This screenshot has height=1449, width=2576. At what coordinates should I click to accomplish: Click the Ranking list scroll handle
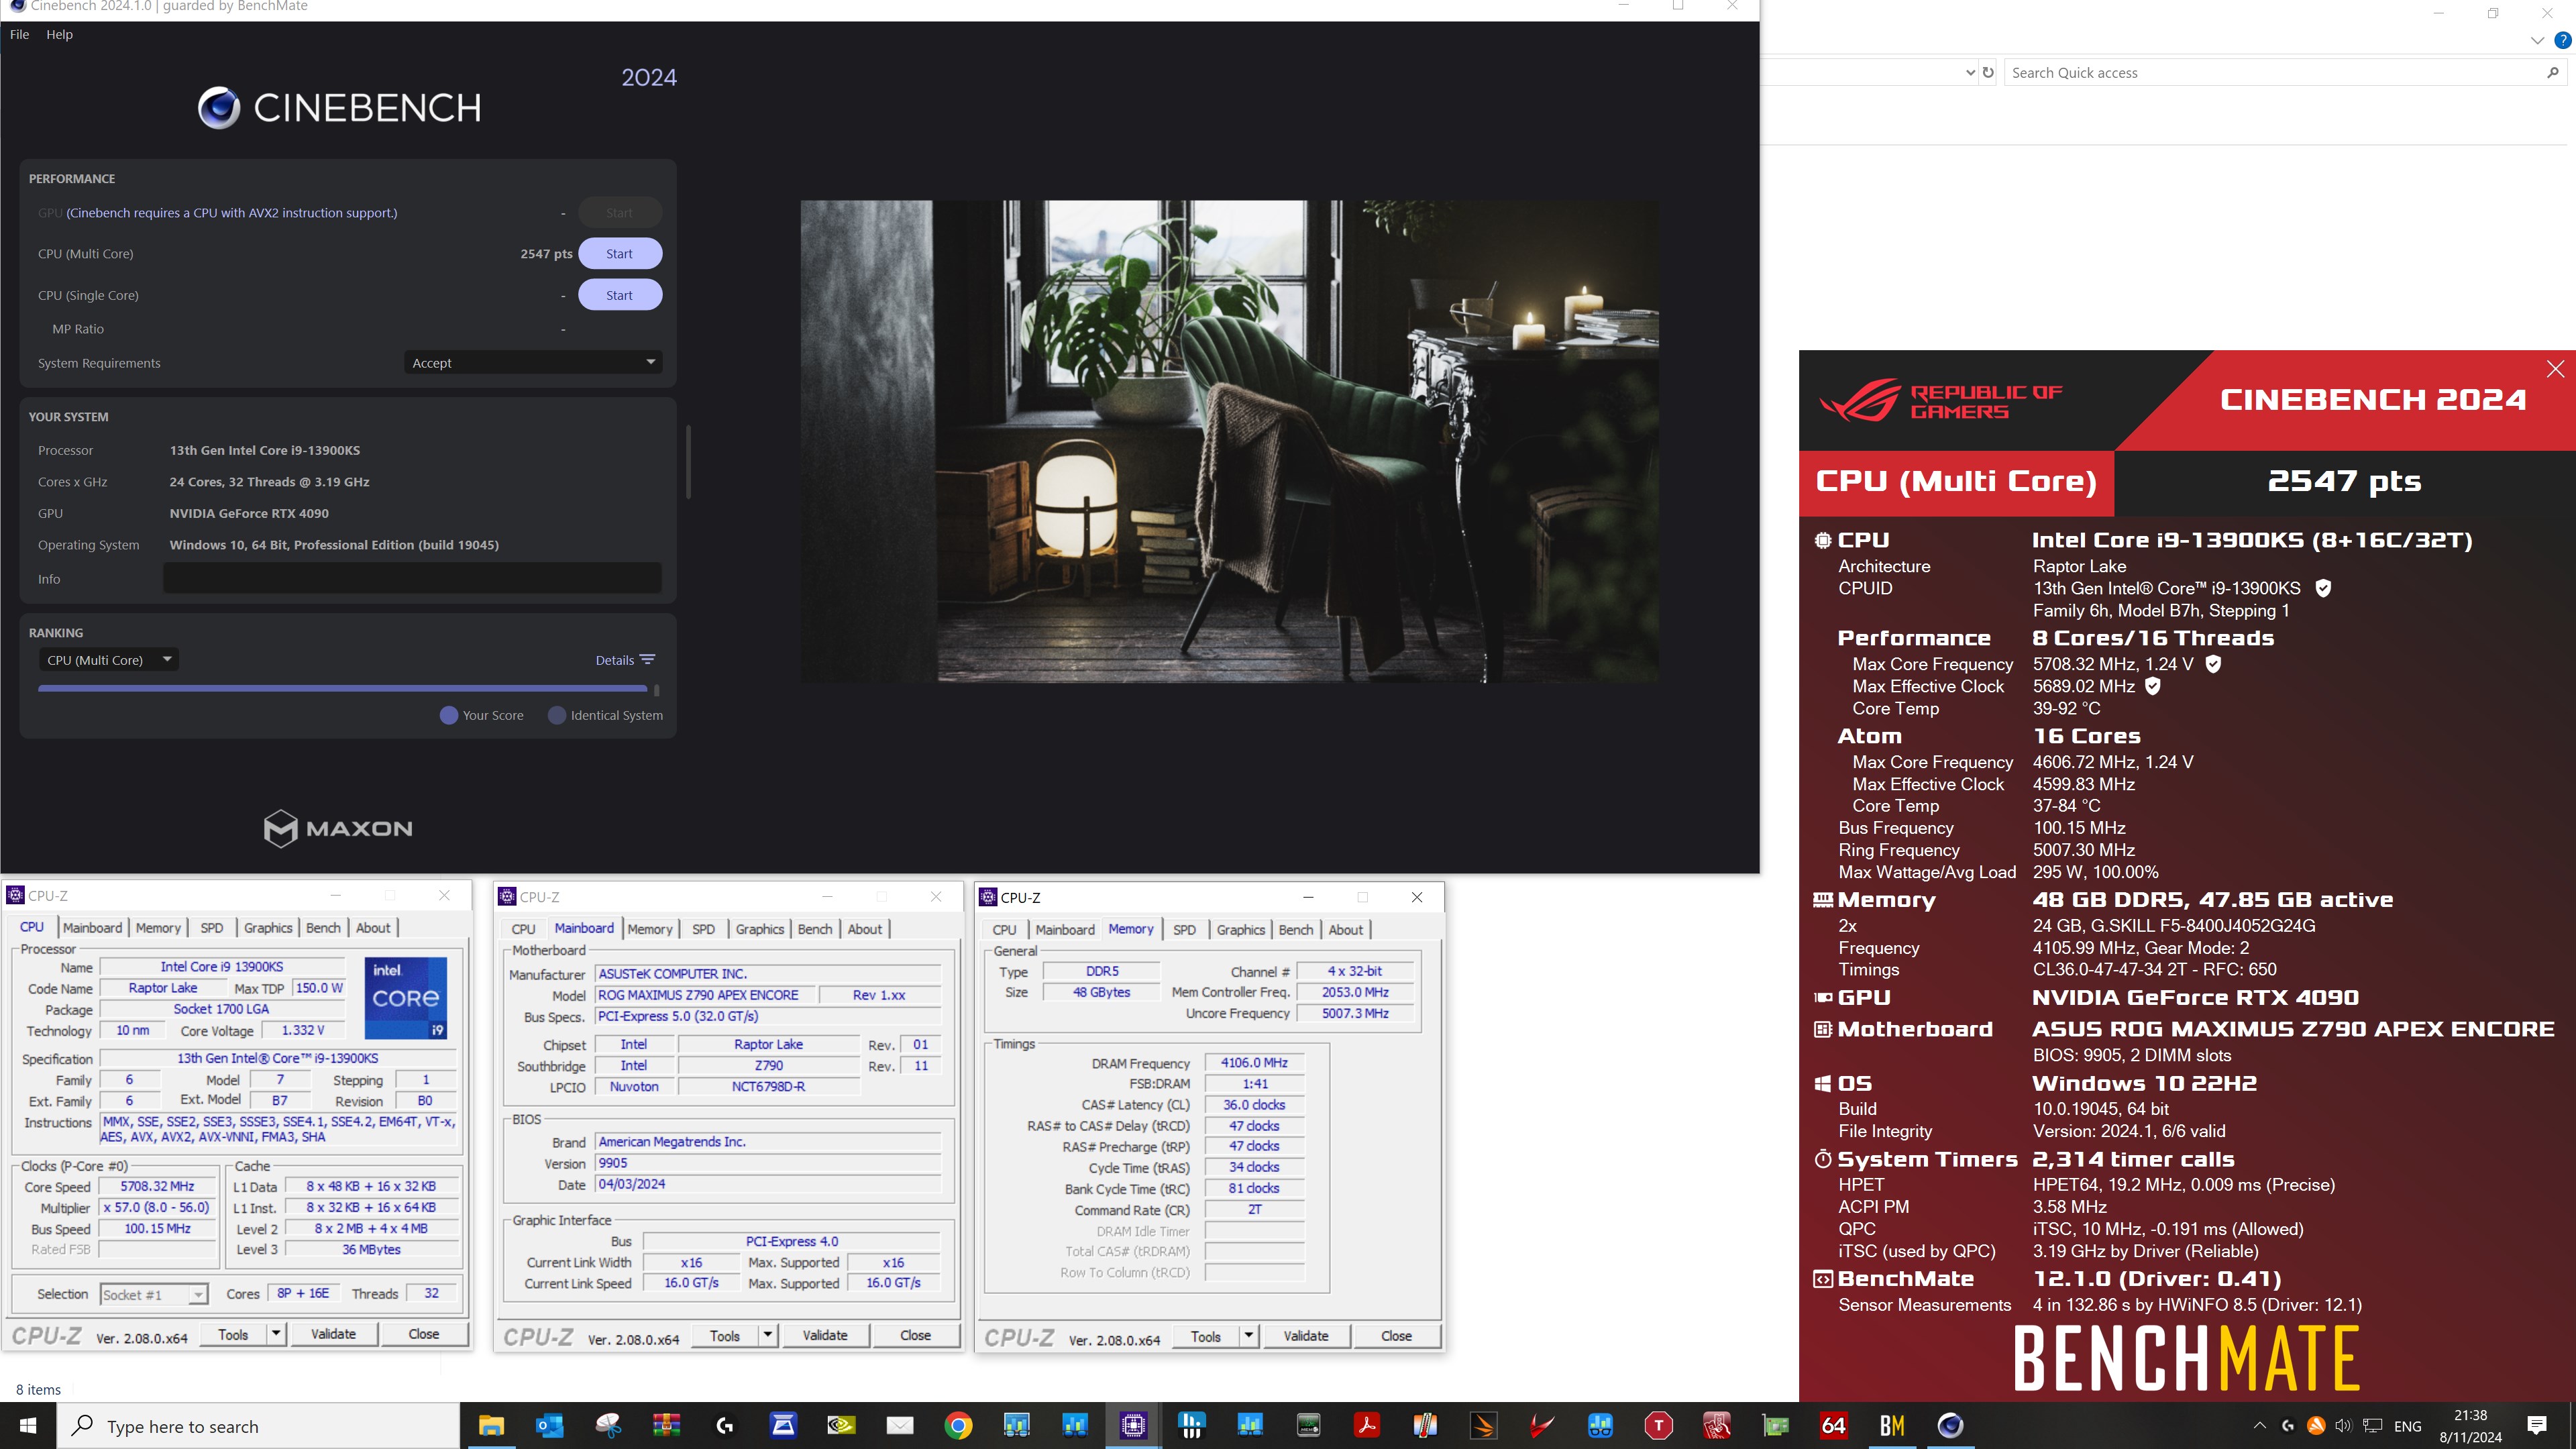(x=656, y=690)
